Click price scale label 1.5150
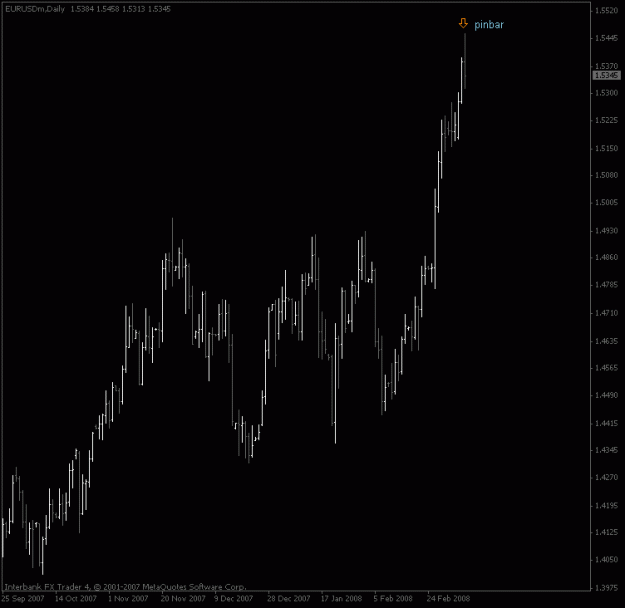Image resolution: width=625 pixels, height=608 pixels. click(x=606, y=148)
